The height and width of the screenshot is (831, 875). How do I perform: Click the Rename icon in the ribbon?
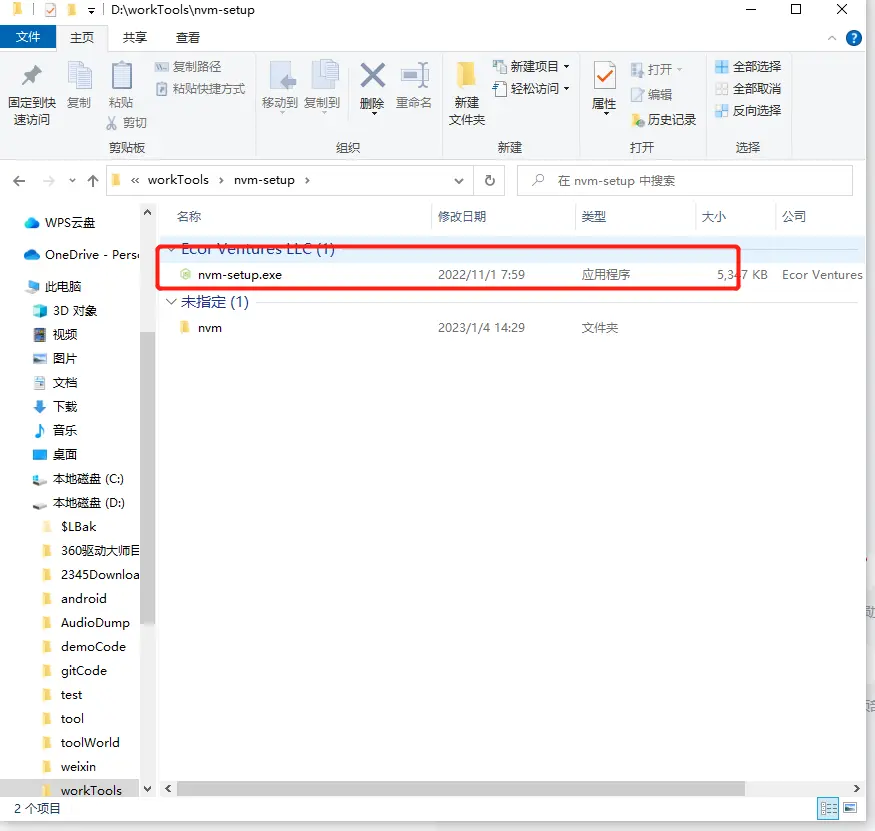point(413,77)
